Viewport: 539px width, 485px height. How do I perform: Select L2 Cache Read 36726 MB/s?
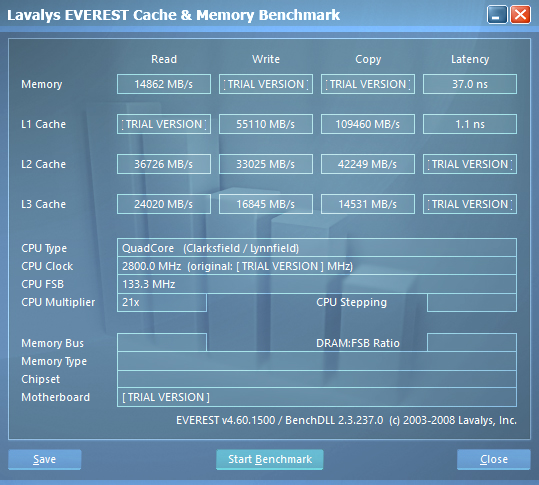164,164
